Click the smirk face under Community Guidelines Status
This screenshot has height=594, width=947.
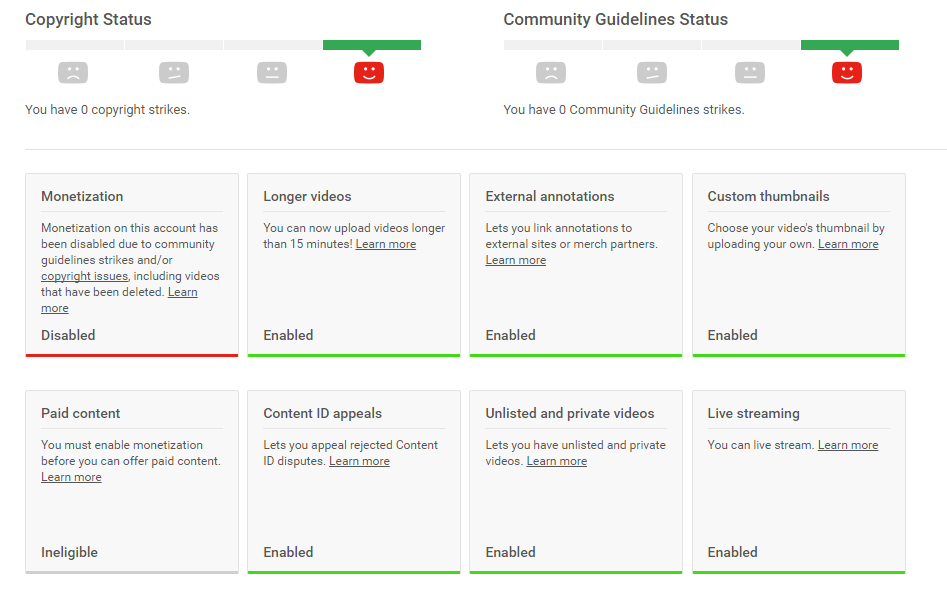coord(651,72)
